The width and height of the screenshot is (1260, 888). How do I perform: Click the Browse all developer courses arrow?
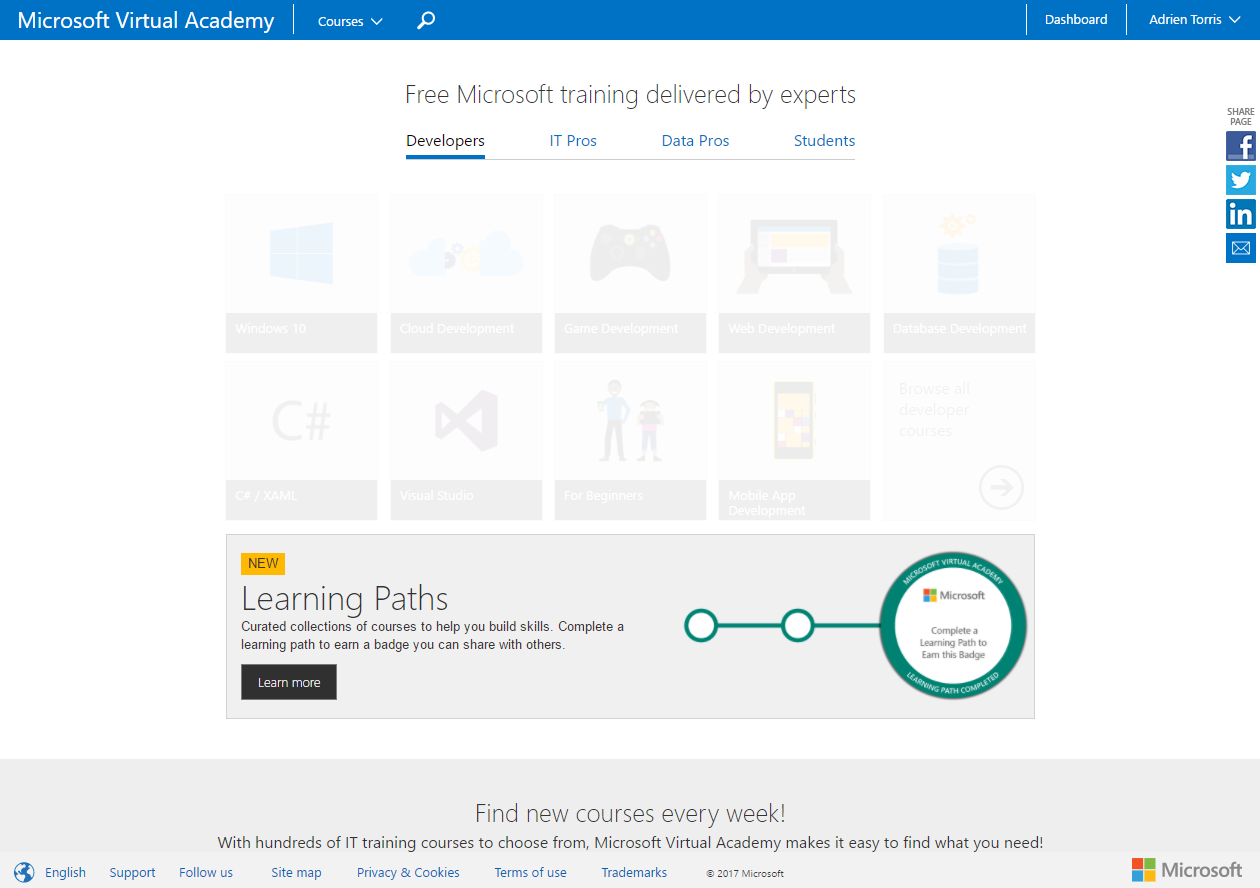1001,488
